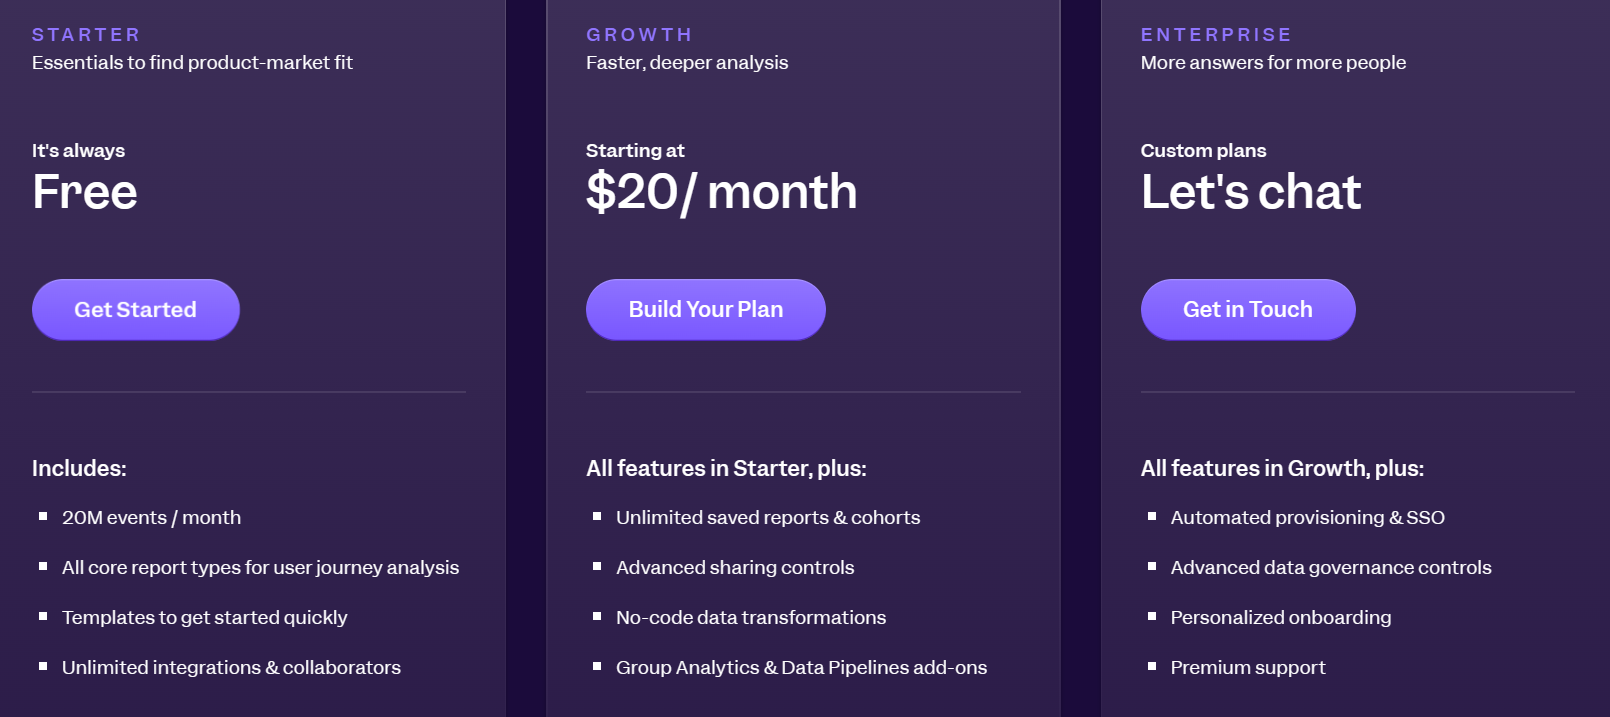This screenshot has height=717, width=1610.
Task: Click Unlimited saved reports & cohorts item
Action: pos(768,517)
